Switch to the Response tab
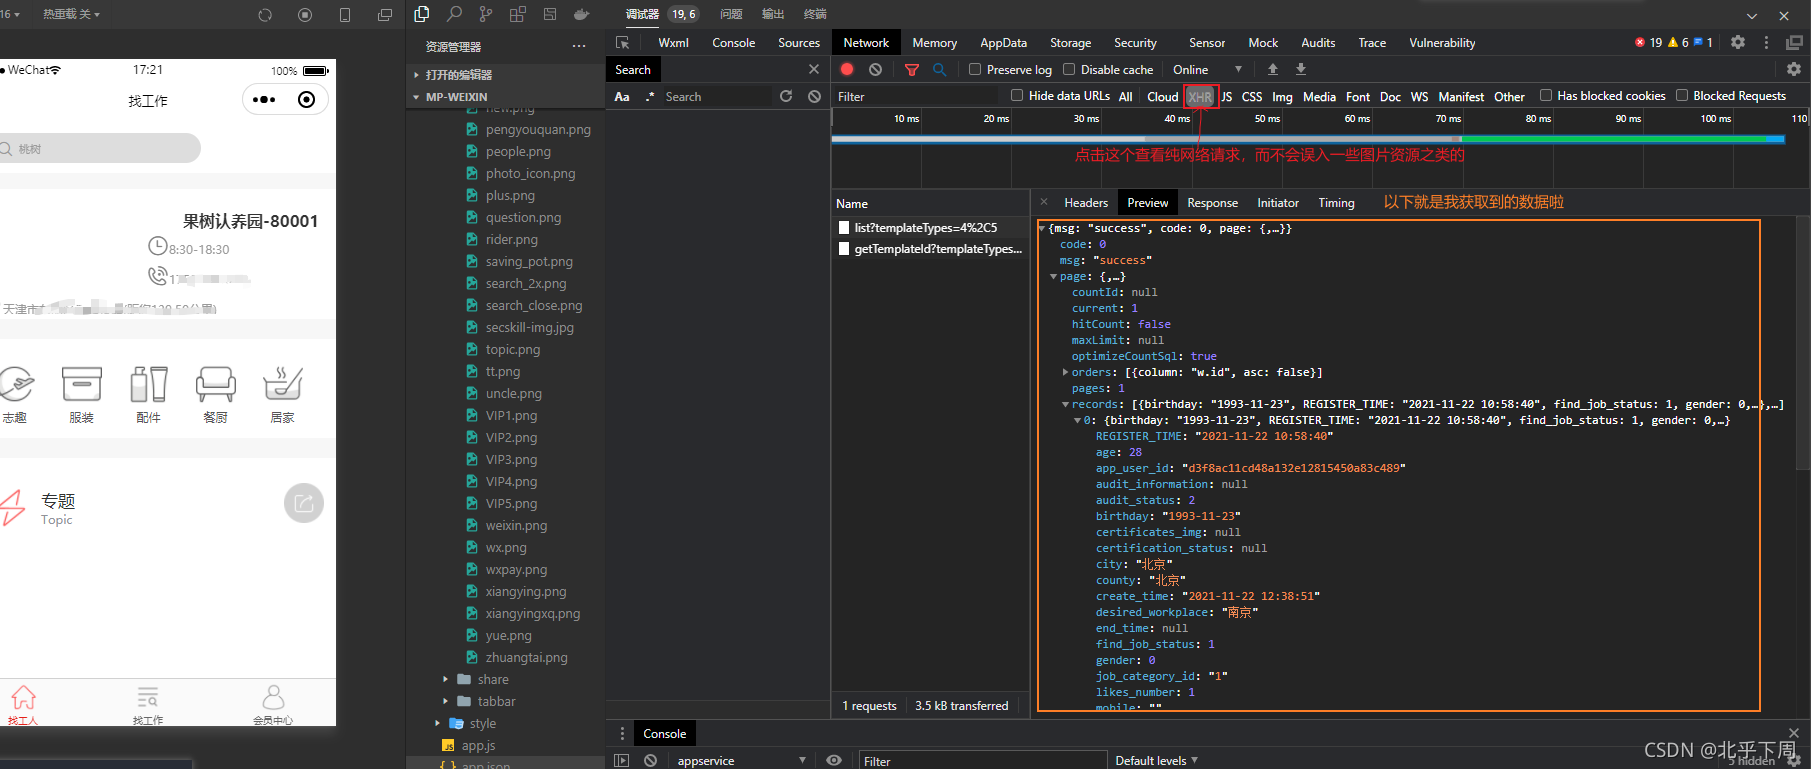Viewport: 1811px width, 769px height. click(x=1212, y=202)
